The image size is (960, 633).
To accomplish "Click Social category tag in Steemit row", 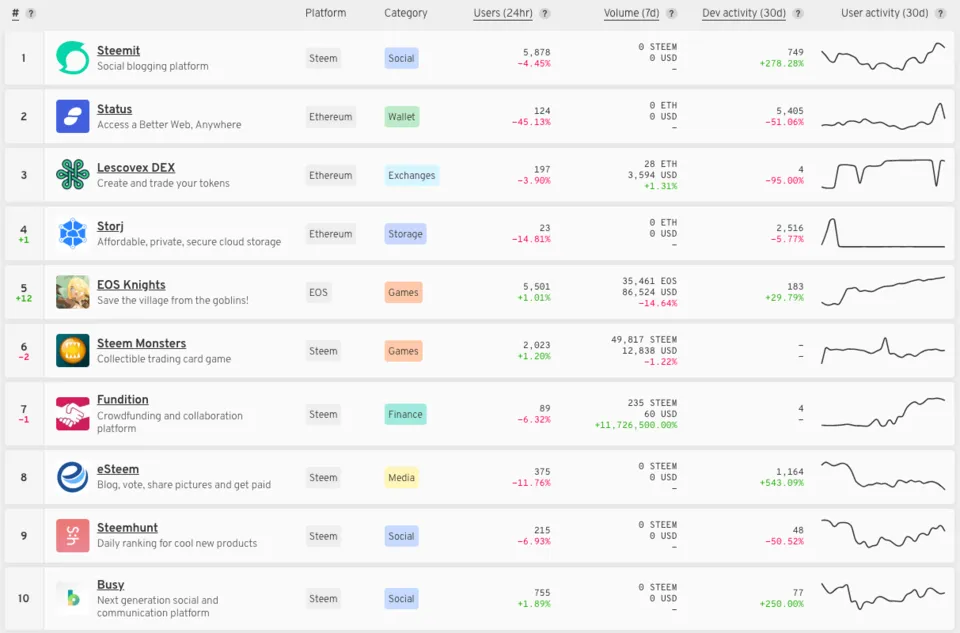I will [x=402, y=58].
